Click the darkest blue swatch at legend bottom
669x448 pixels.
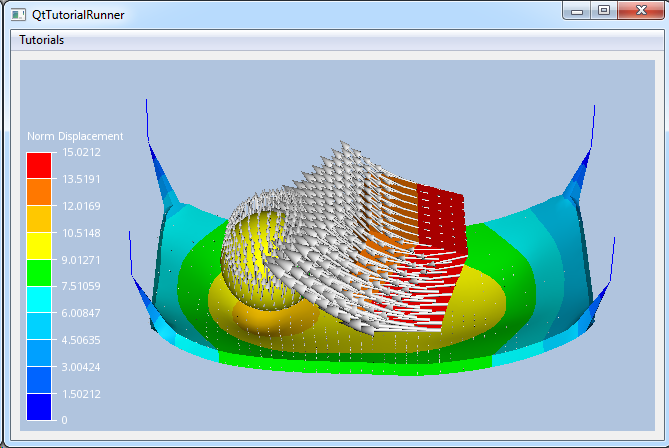[38, 407]
